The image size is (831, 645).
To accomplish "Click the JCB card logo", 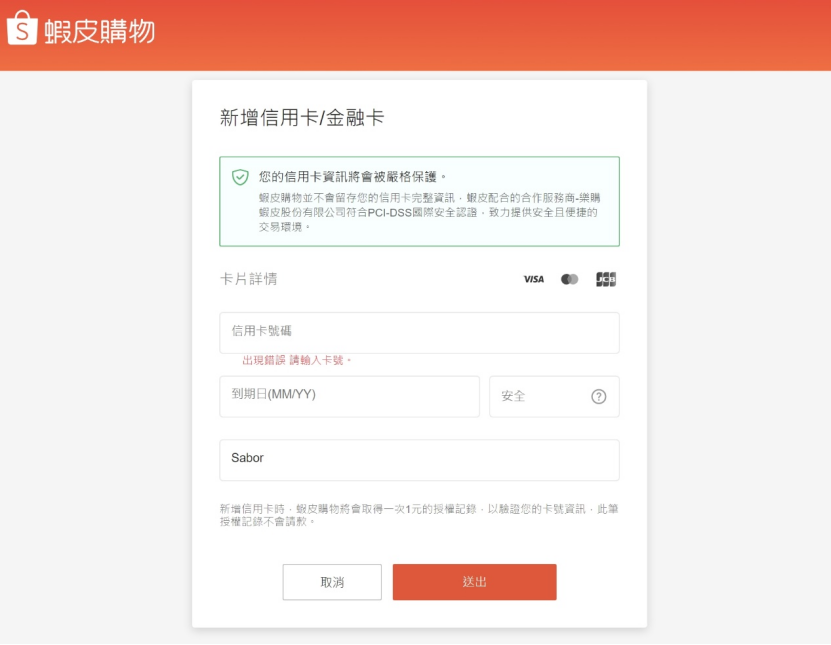I will tap(606, 279).
